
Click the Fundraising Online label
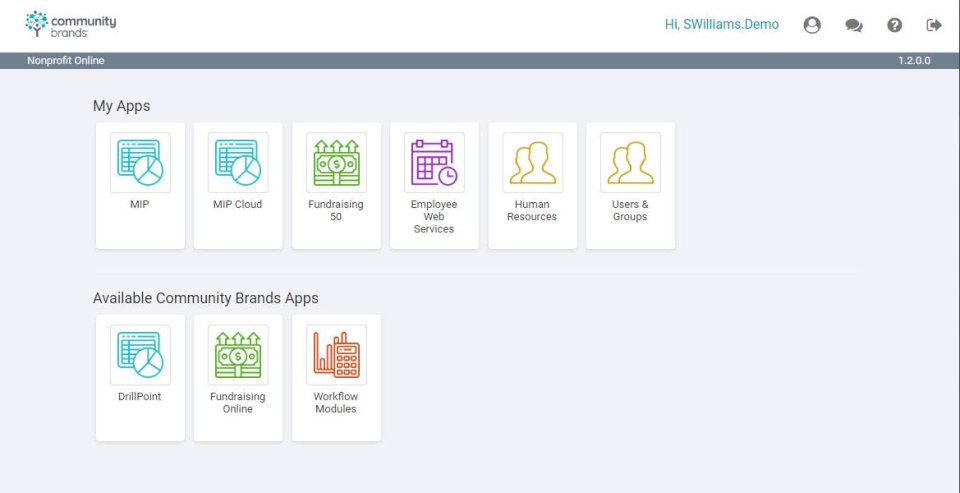(x=238, y=403)
